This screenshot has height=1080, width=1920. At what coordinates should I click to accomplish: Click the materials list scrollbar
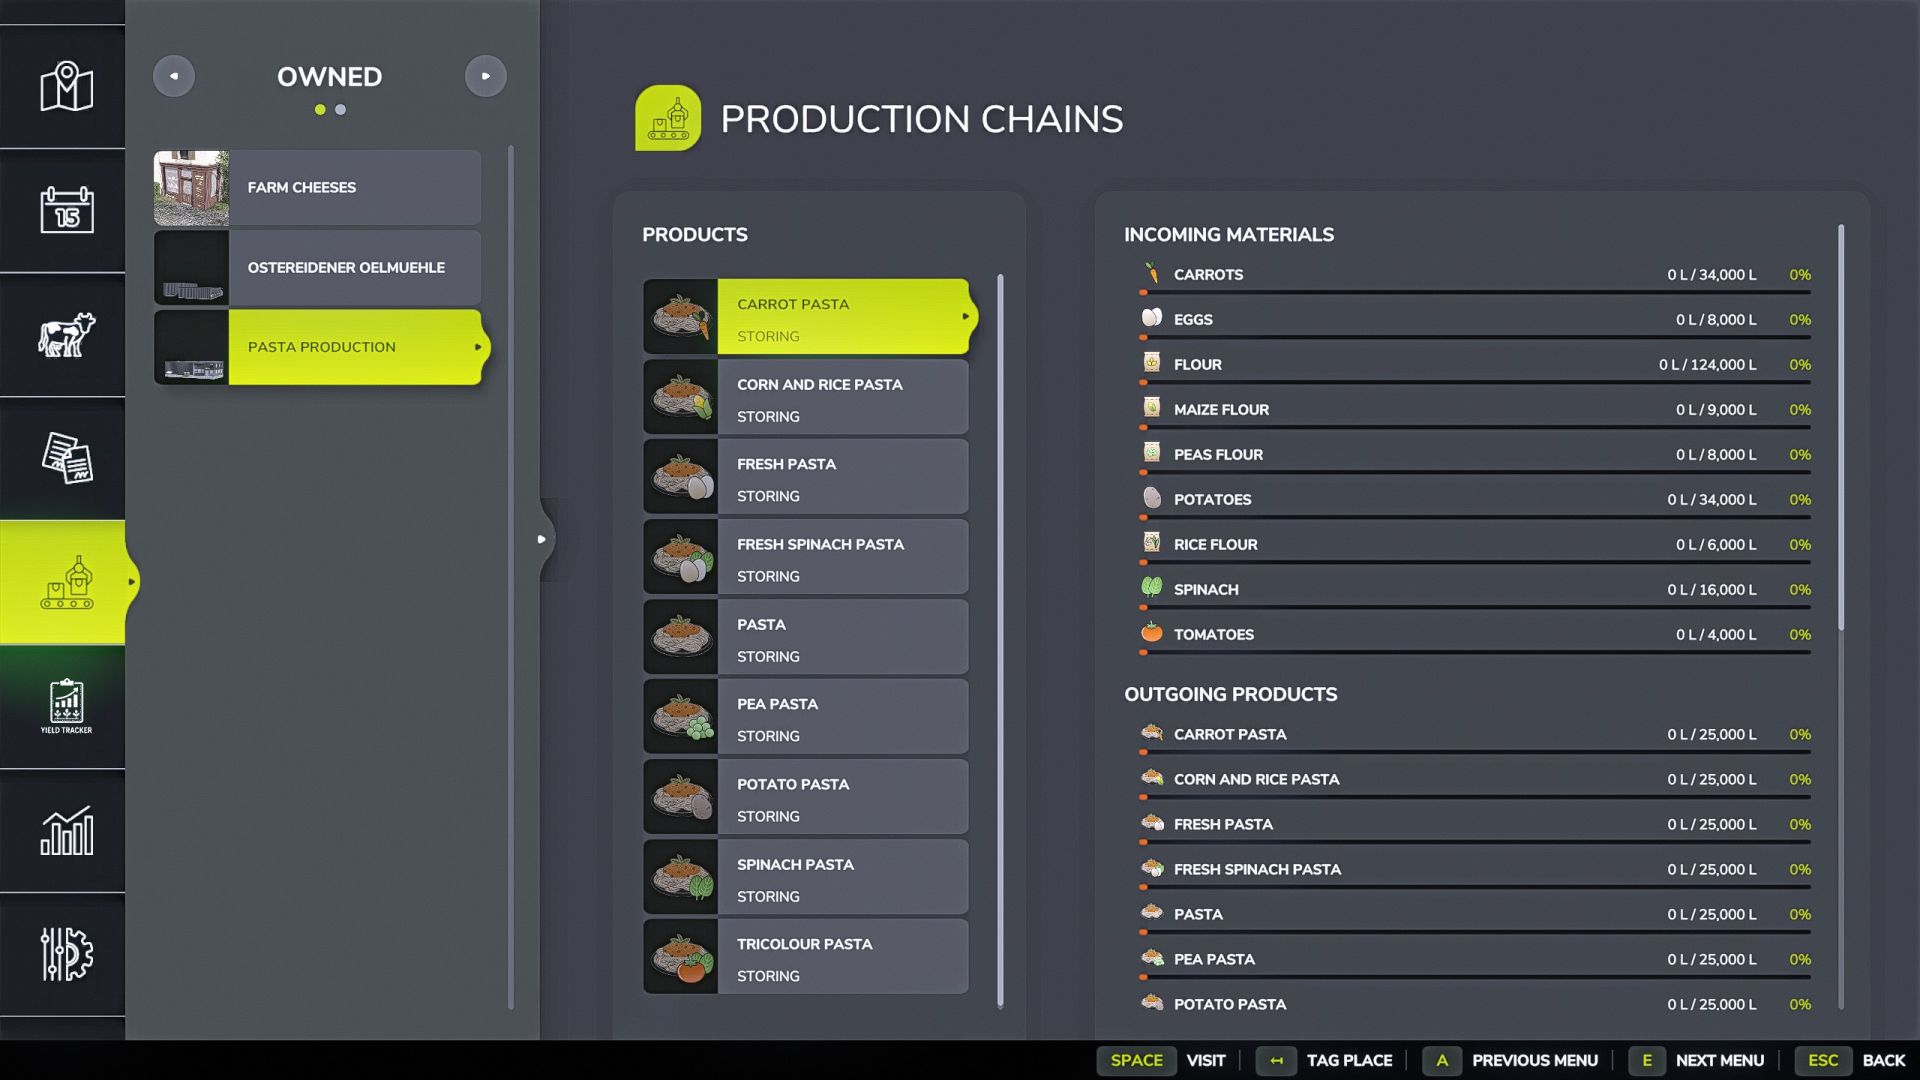coord(1841,430)
